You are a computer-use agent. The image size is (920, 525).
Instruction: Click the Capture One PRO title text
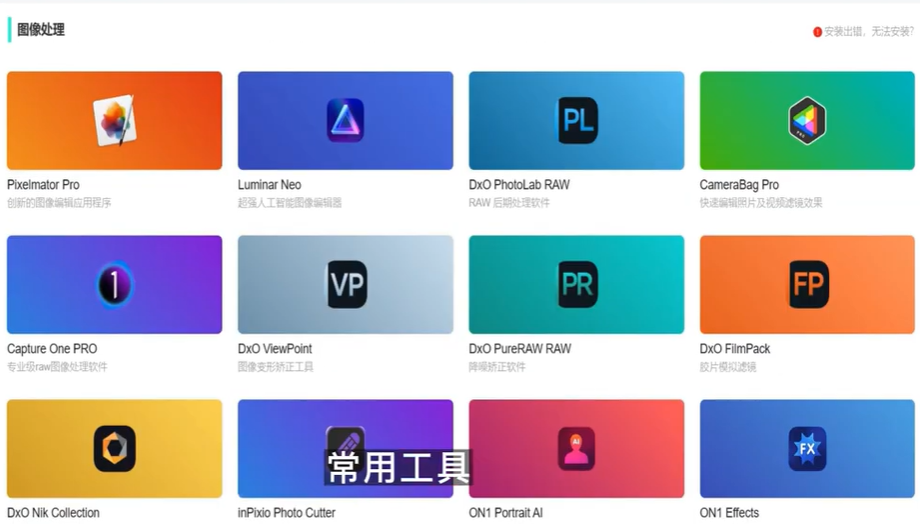point(52,349)
